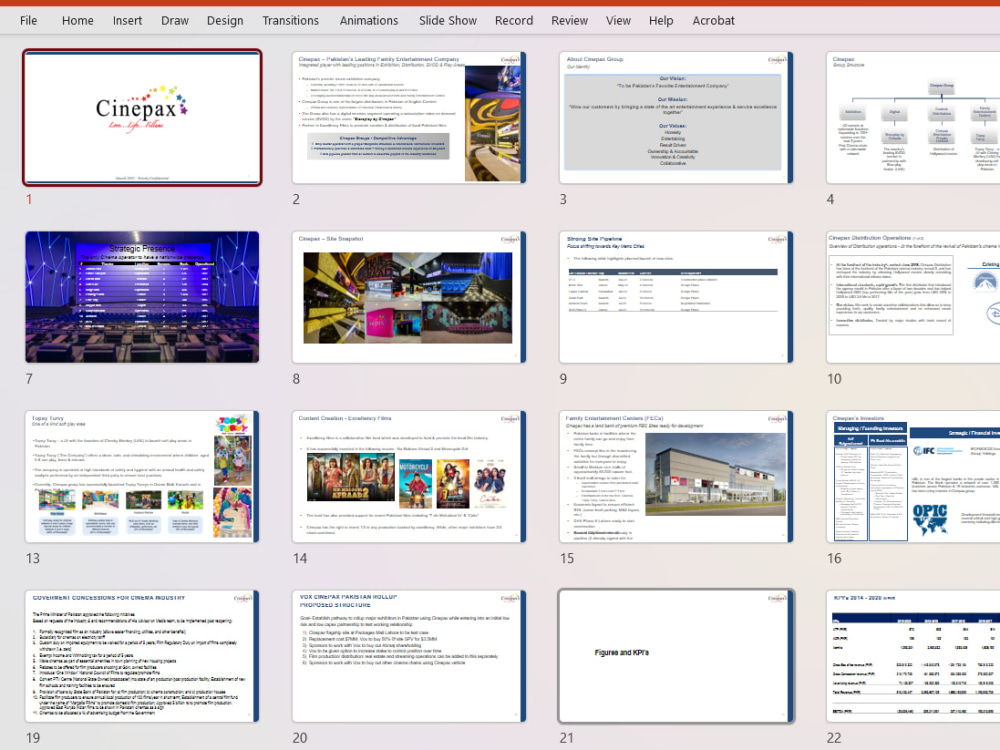Image resolution: width=1000 pixels, height=750 pixels.
Task: Click slide number 7 label
Action: [x=29, y=379]
